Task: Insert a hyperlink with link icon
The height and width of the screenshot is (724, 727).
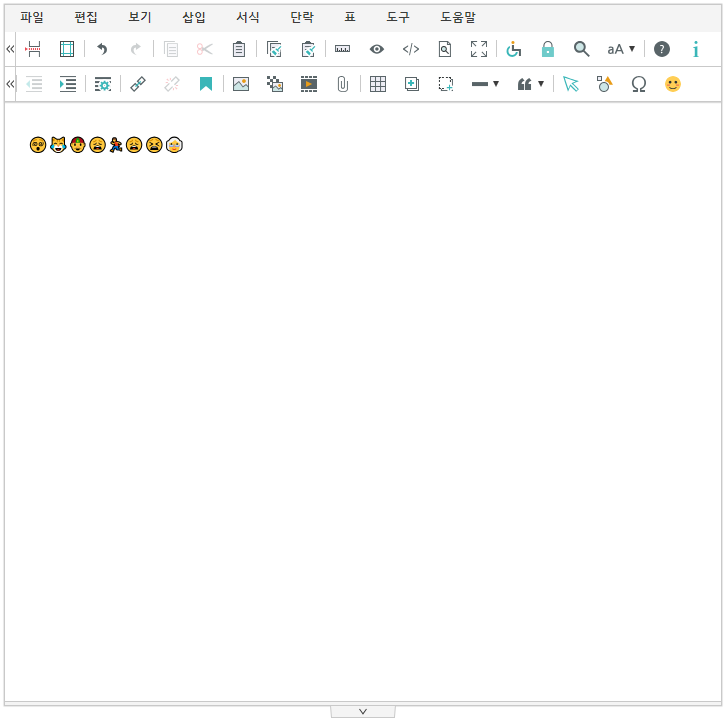Action: tap(138, 85)
